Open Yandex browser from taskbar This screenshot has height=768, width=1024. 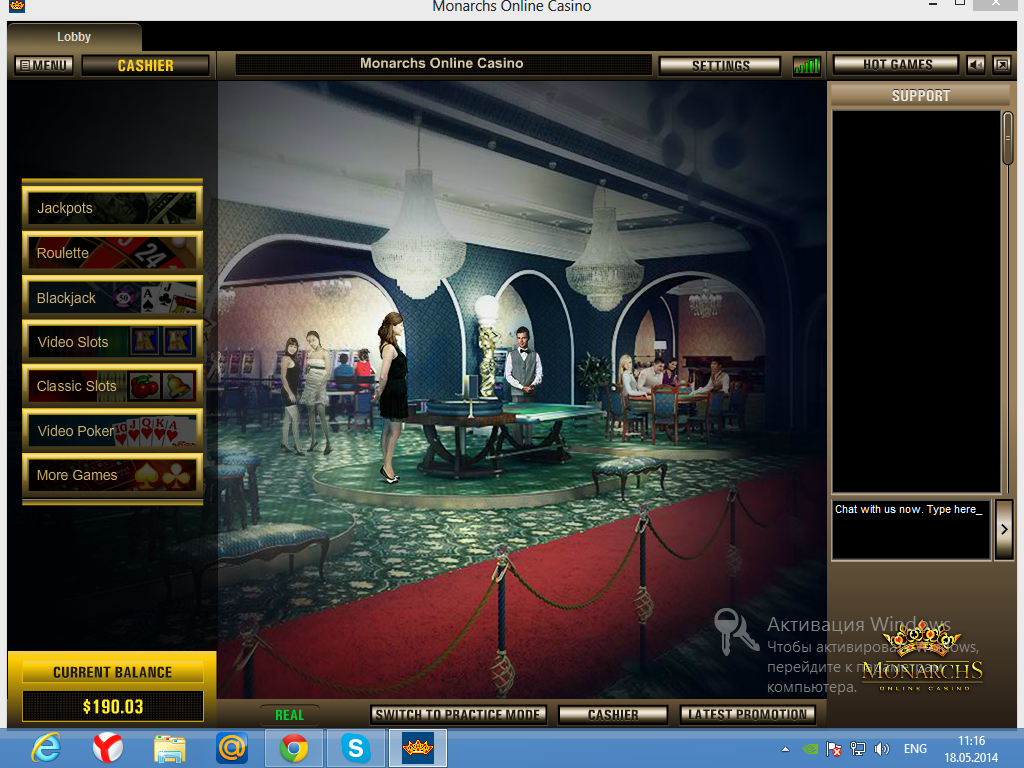click(x=108, y=748)
